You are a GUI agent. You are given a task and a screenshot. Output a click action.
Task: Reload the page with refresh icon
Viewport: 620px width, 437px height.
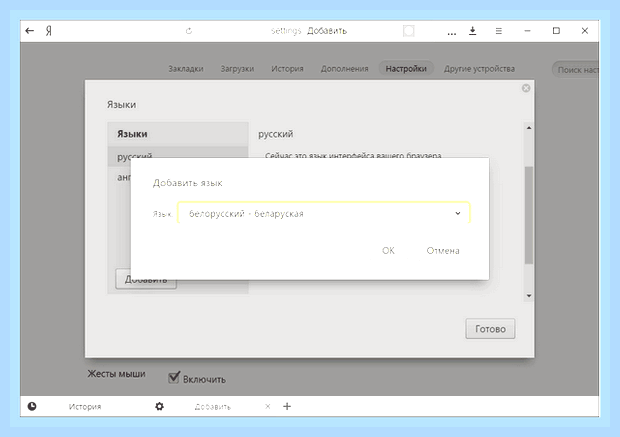click(189, 31)
